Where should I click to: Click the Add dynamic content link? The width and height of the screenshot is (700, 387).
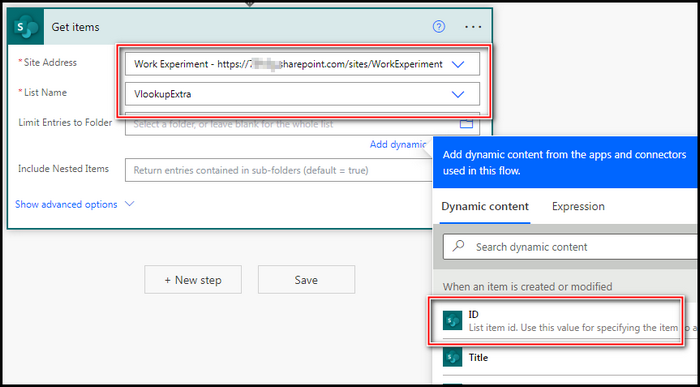(398, 145)
